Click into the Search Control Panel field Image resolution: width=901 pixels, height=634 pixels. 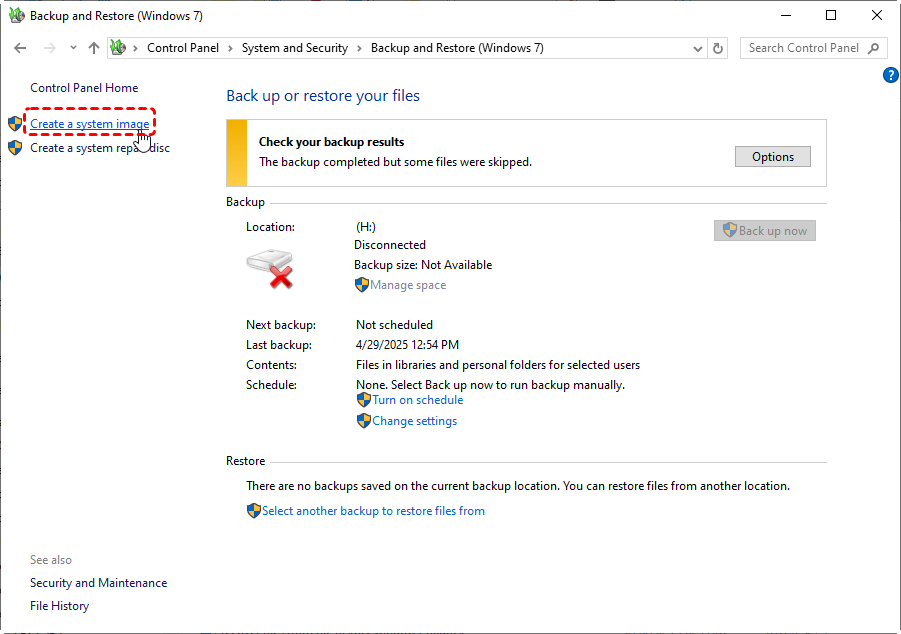click(803, 48)
